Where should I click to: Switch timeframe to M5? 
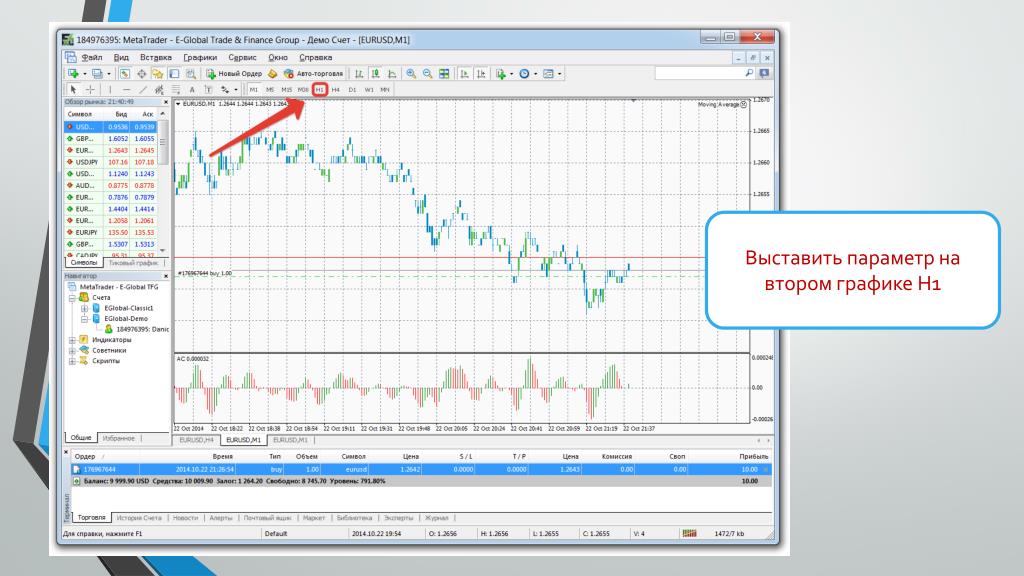(270, 89)
